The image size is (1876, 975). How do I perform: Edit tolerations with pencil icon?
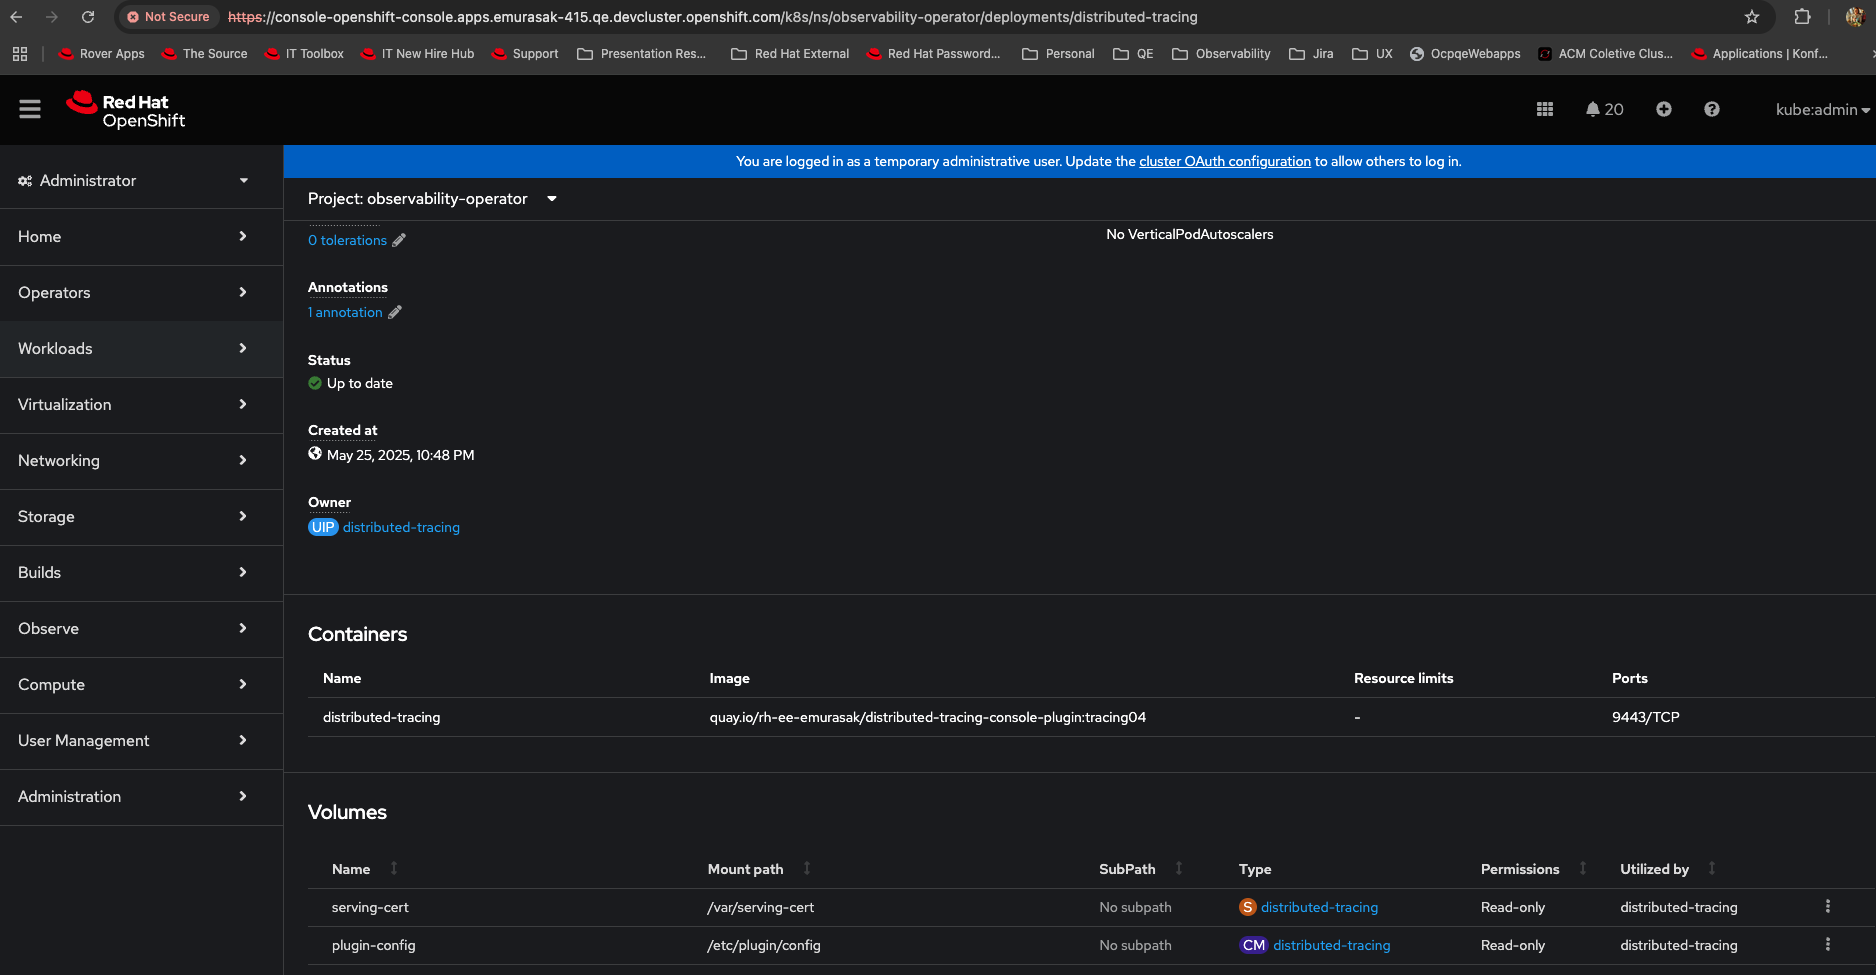pos(399,240)
